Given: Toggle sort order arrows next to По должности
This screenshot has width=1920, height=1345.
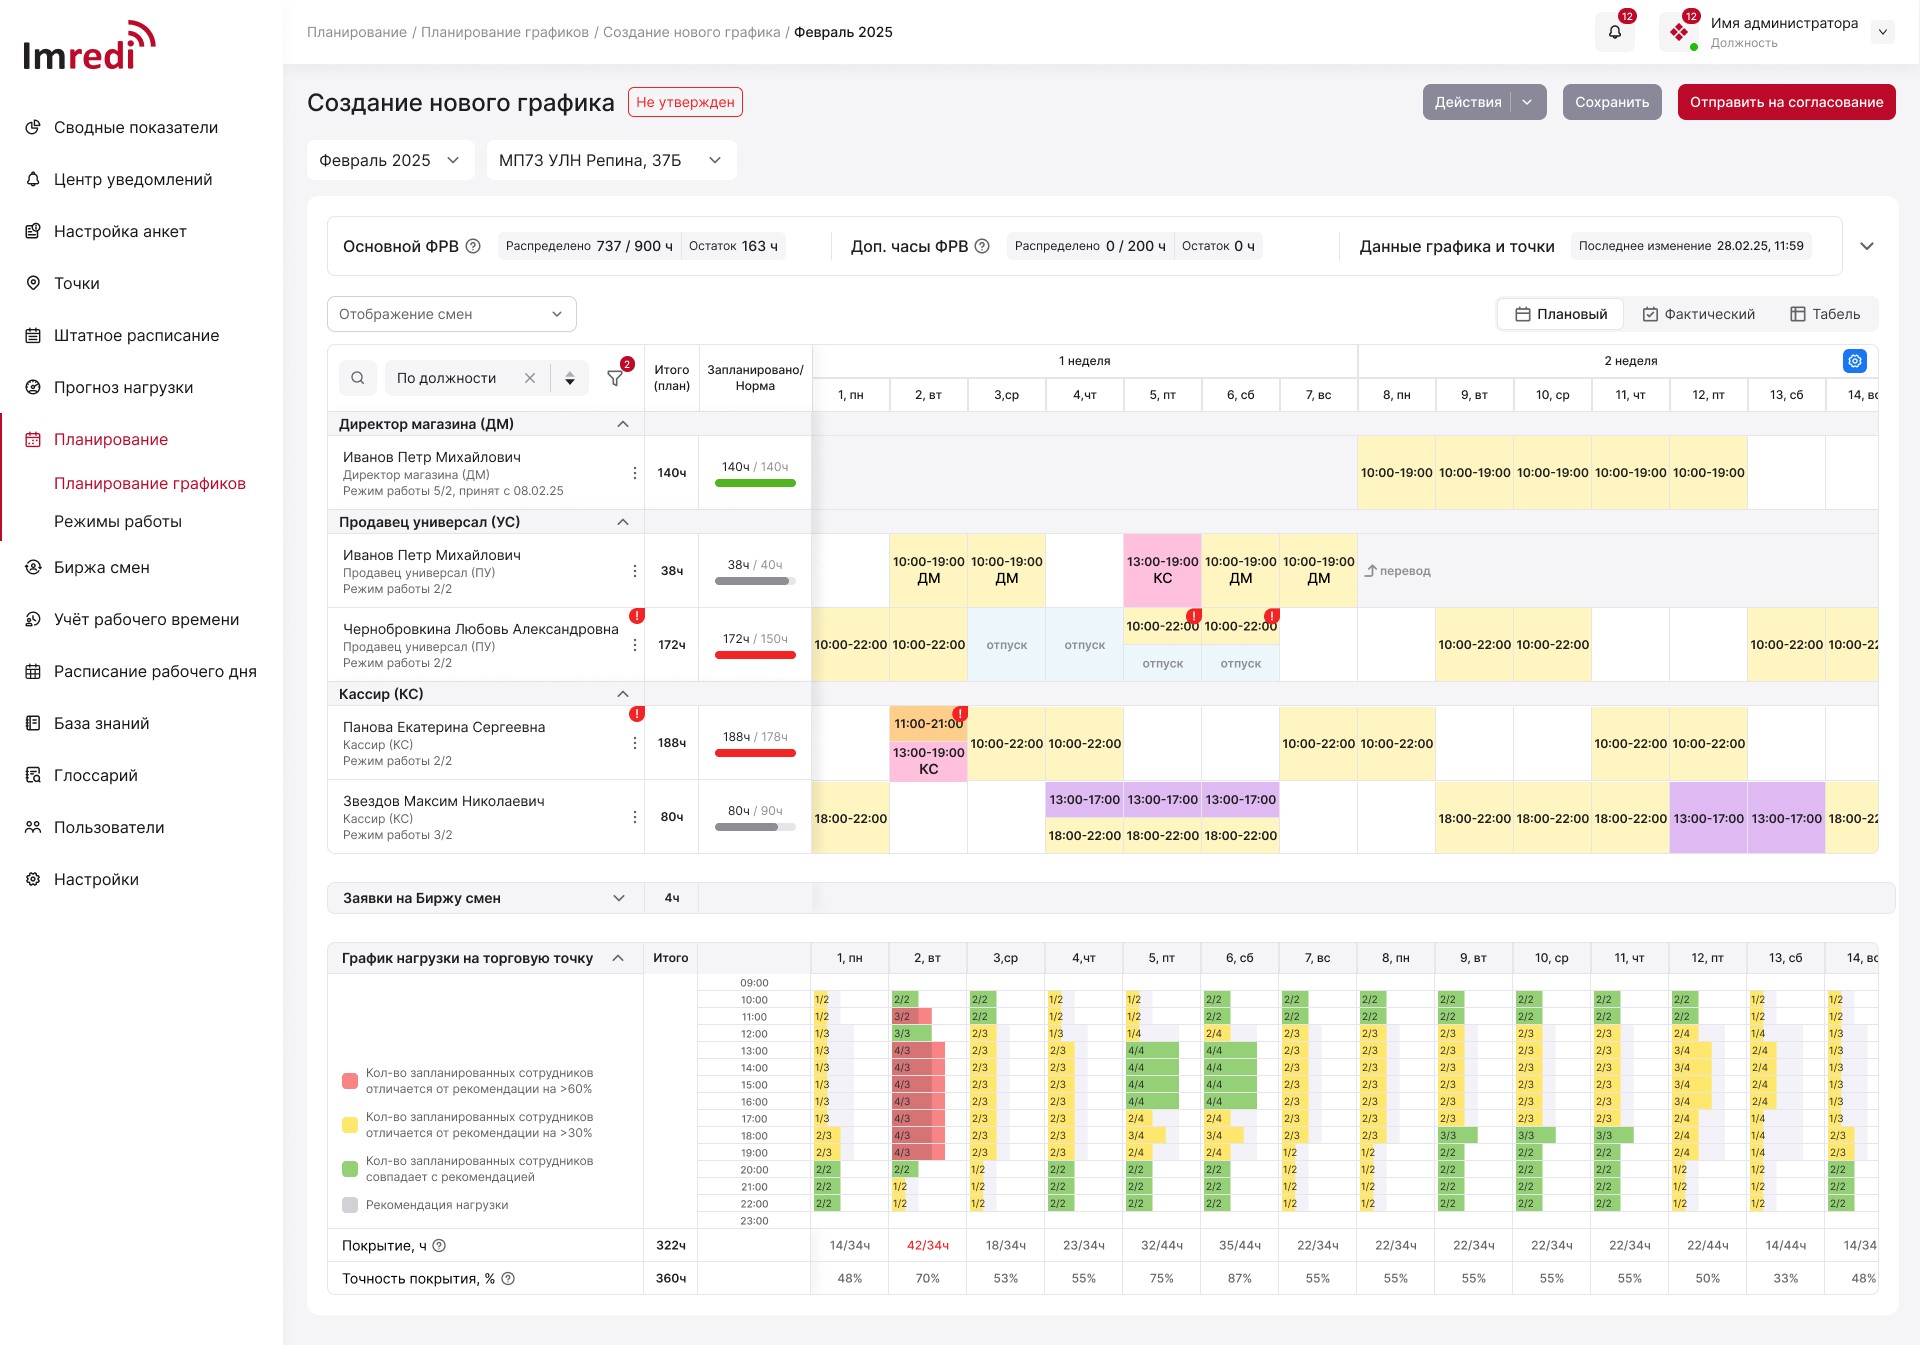Looking at the screenshot, I should 570,378.
